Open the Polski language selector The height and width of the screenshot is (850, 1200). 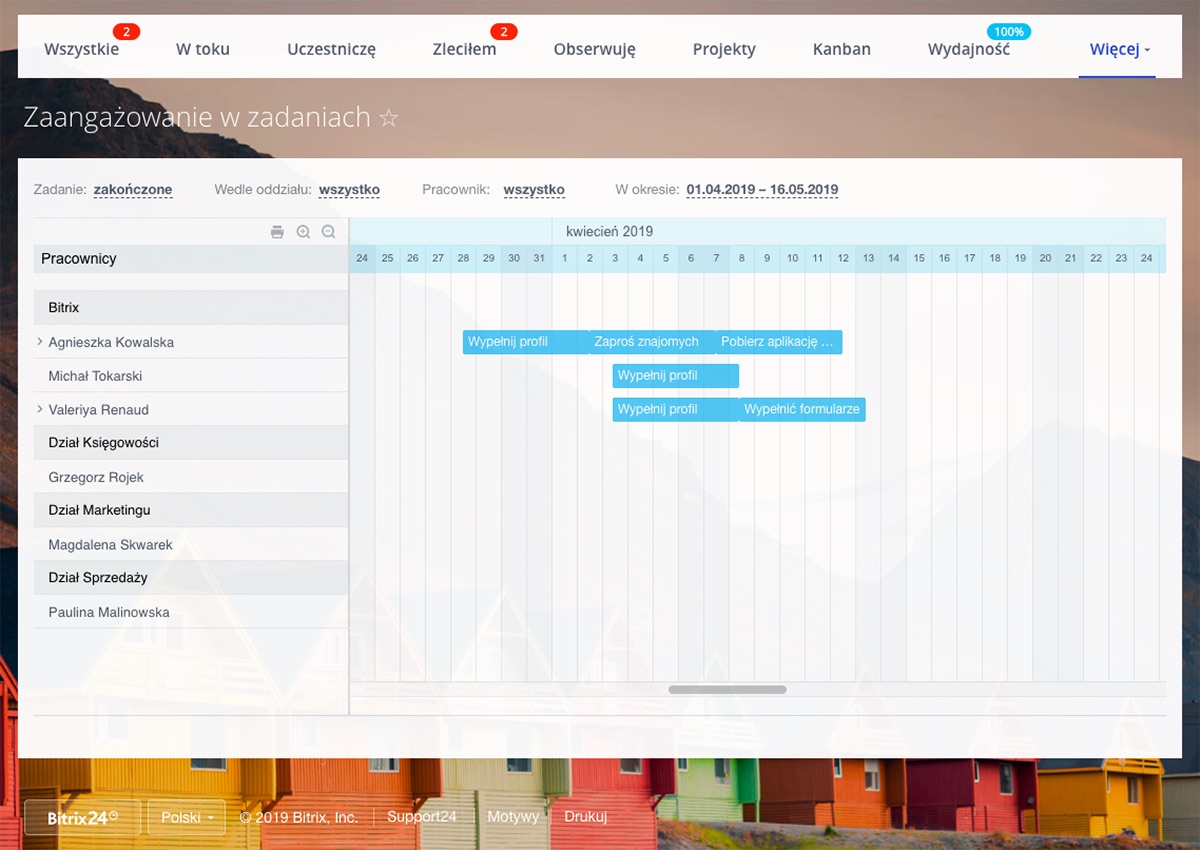point(187,817)
